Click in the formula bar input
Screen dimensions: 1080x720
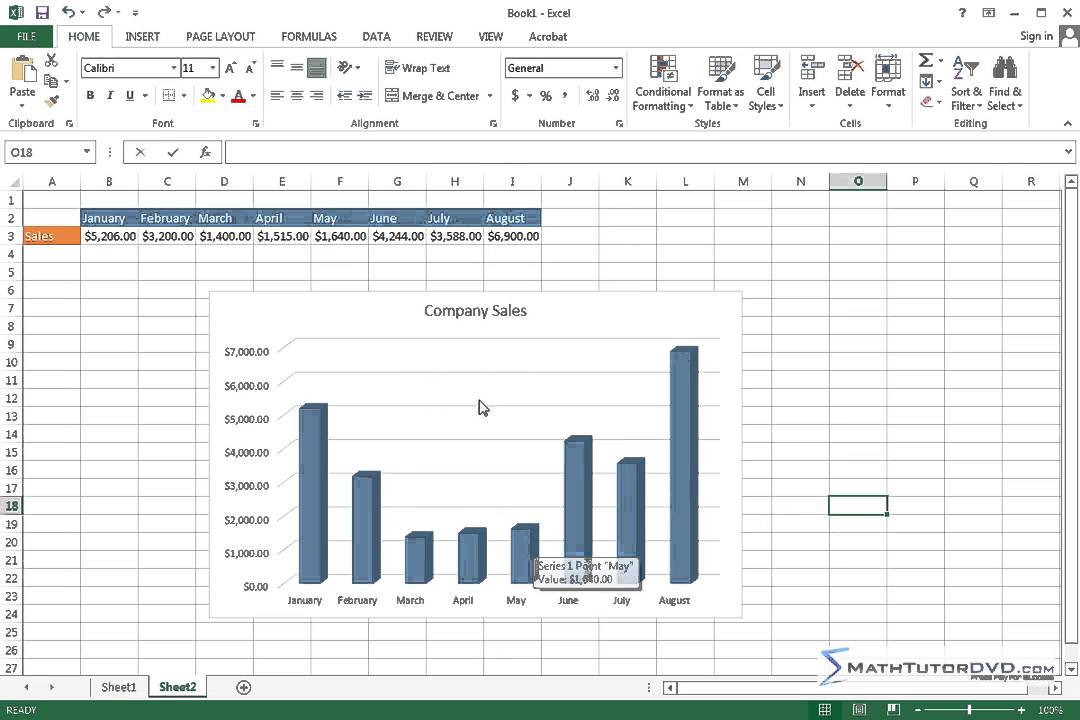point(644,152)
